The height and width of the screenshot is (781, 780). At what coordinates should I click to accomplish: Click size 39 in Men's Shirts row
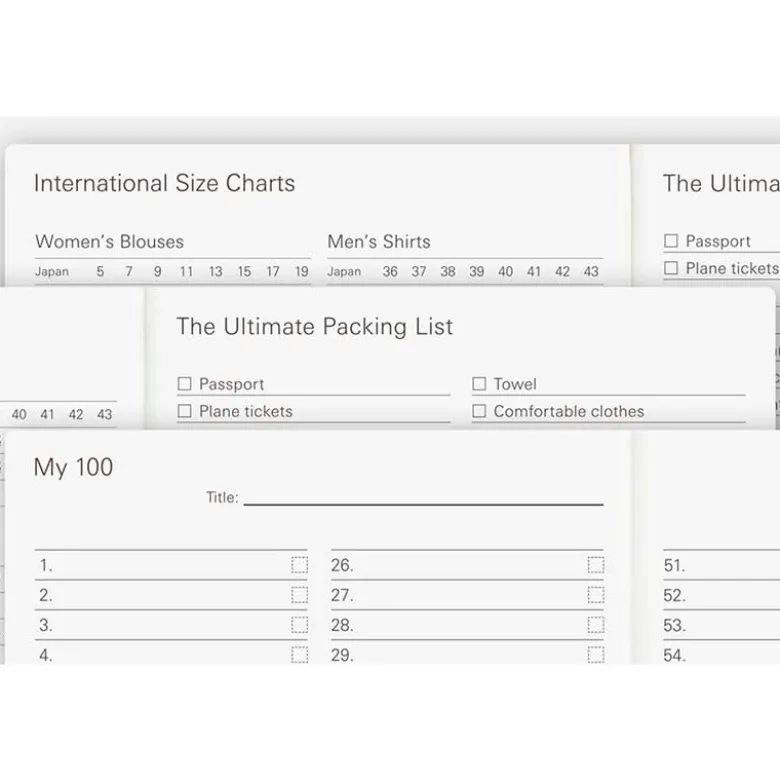477,271
